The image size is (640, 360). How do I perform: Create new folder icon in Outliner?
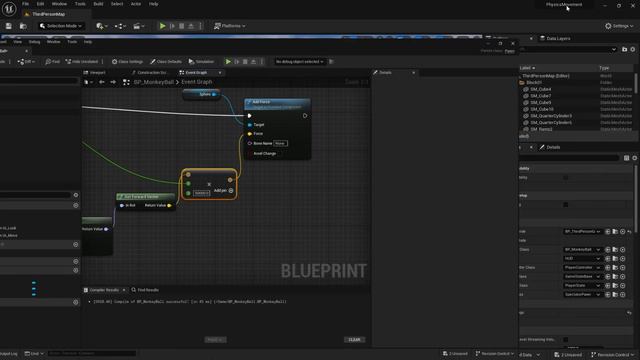624,49
